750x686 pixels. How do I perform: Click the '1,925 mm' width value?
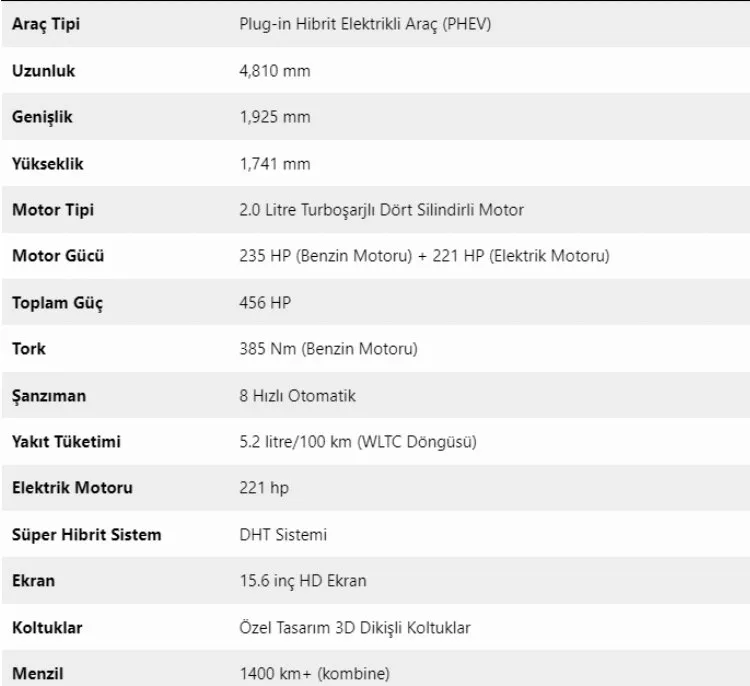coord(269,117)
